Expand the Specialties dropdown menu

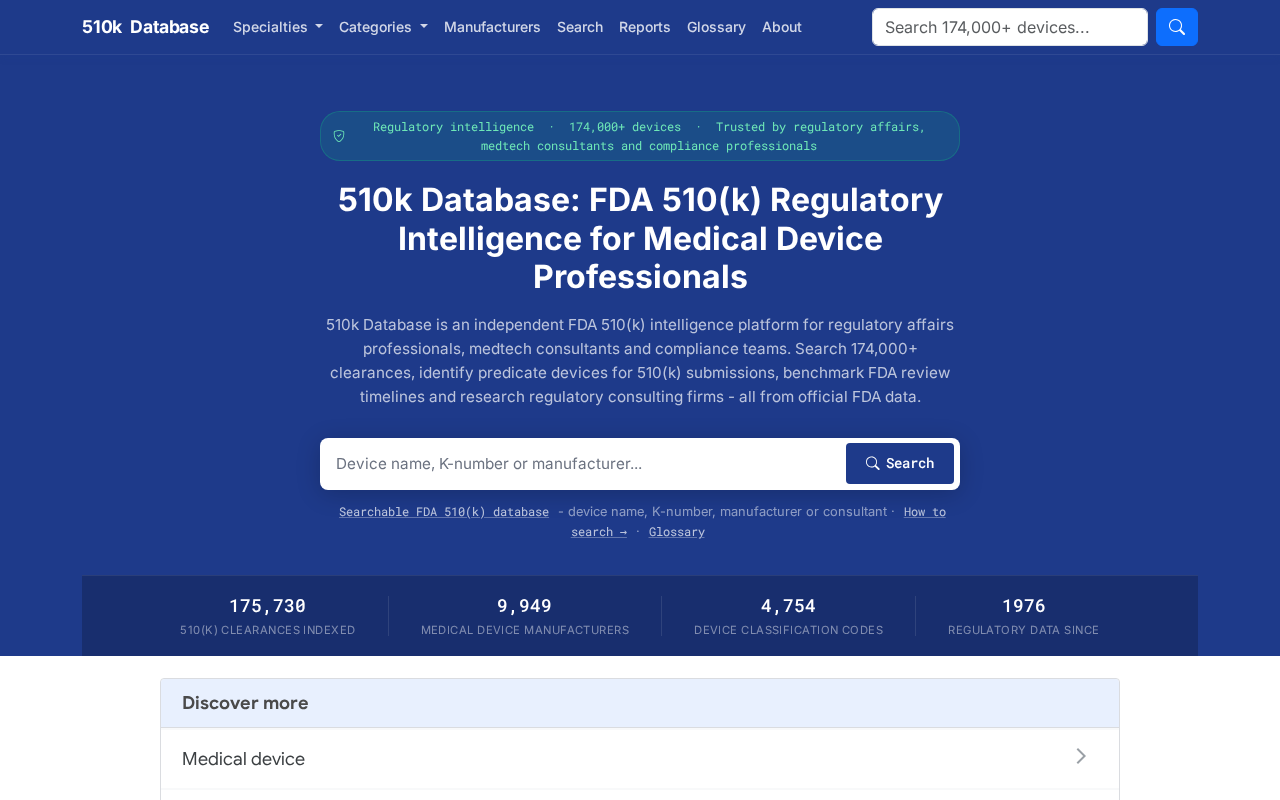(278, 27)
